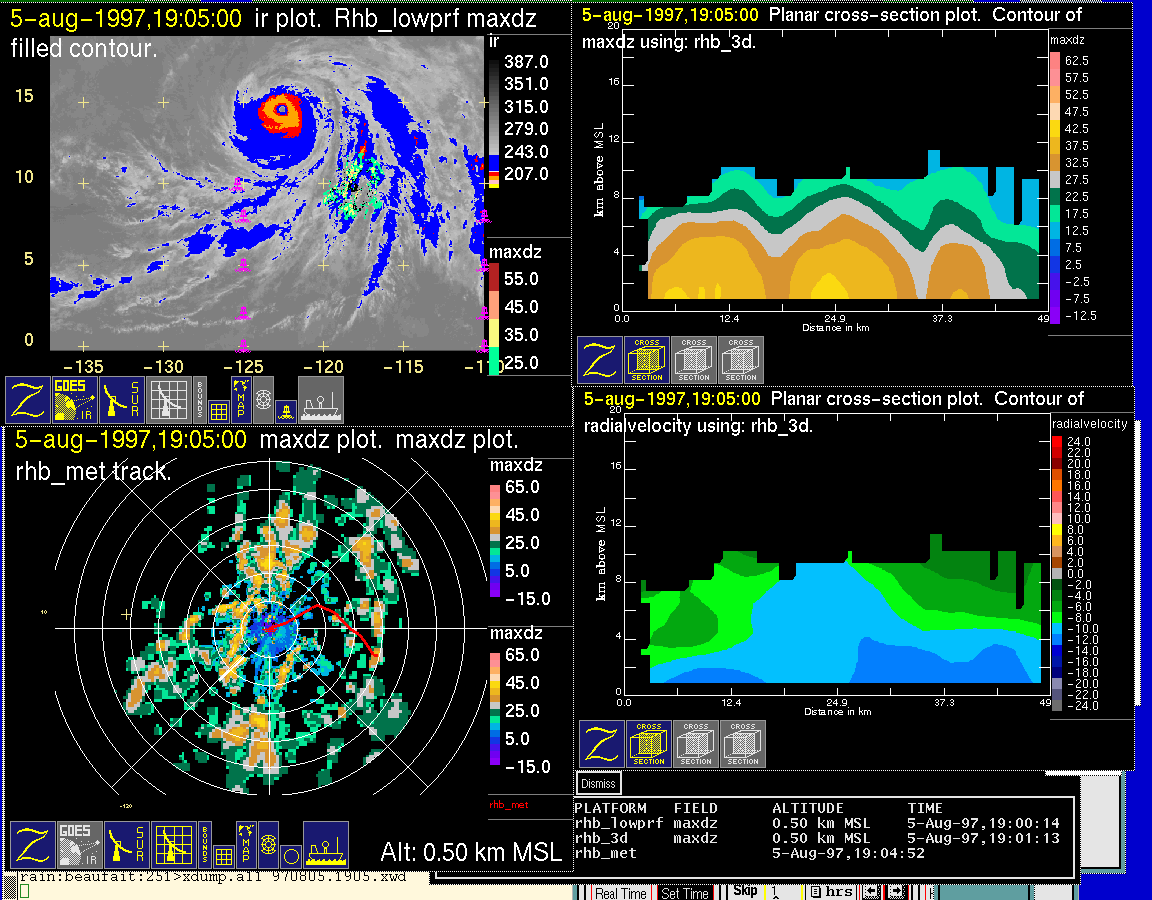This screenshot has width=1152, height=900.
Task: Step time backward with left arrow button
Action: (x=870, y=891)
